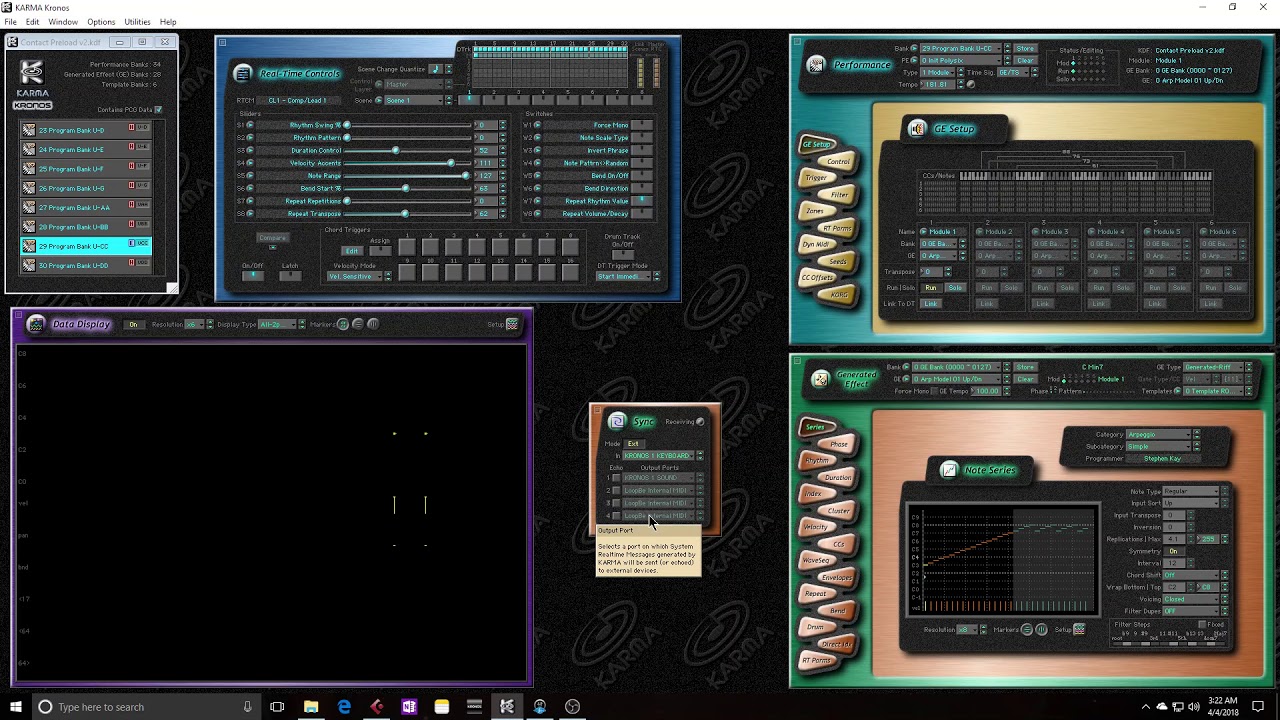This screenshot has width=1280, height=720.
Task: Click the Performance panel icon
Action: [816, 65]
